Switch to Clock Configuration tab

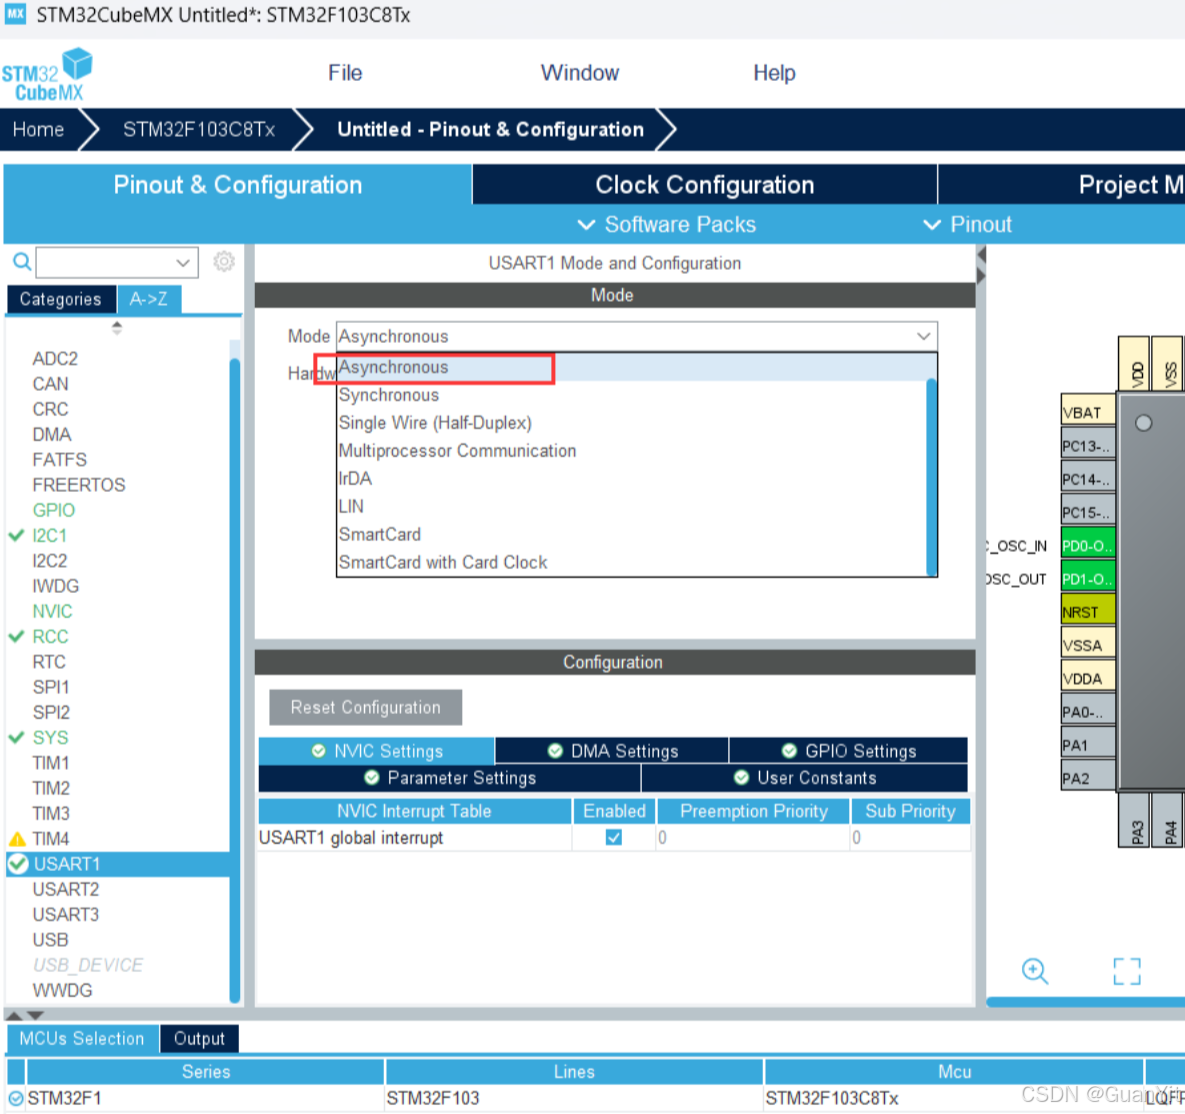click(704, 184)
